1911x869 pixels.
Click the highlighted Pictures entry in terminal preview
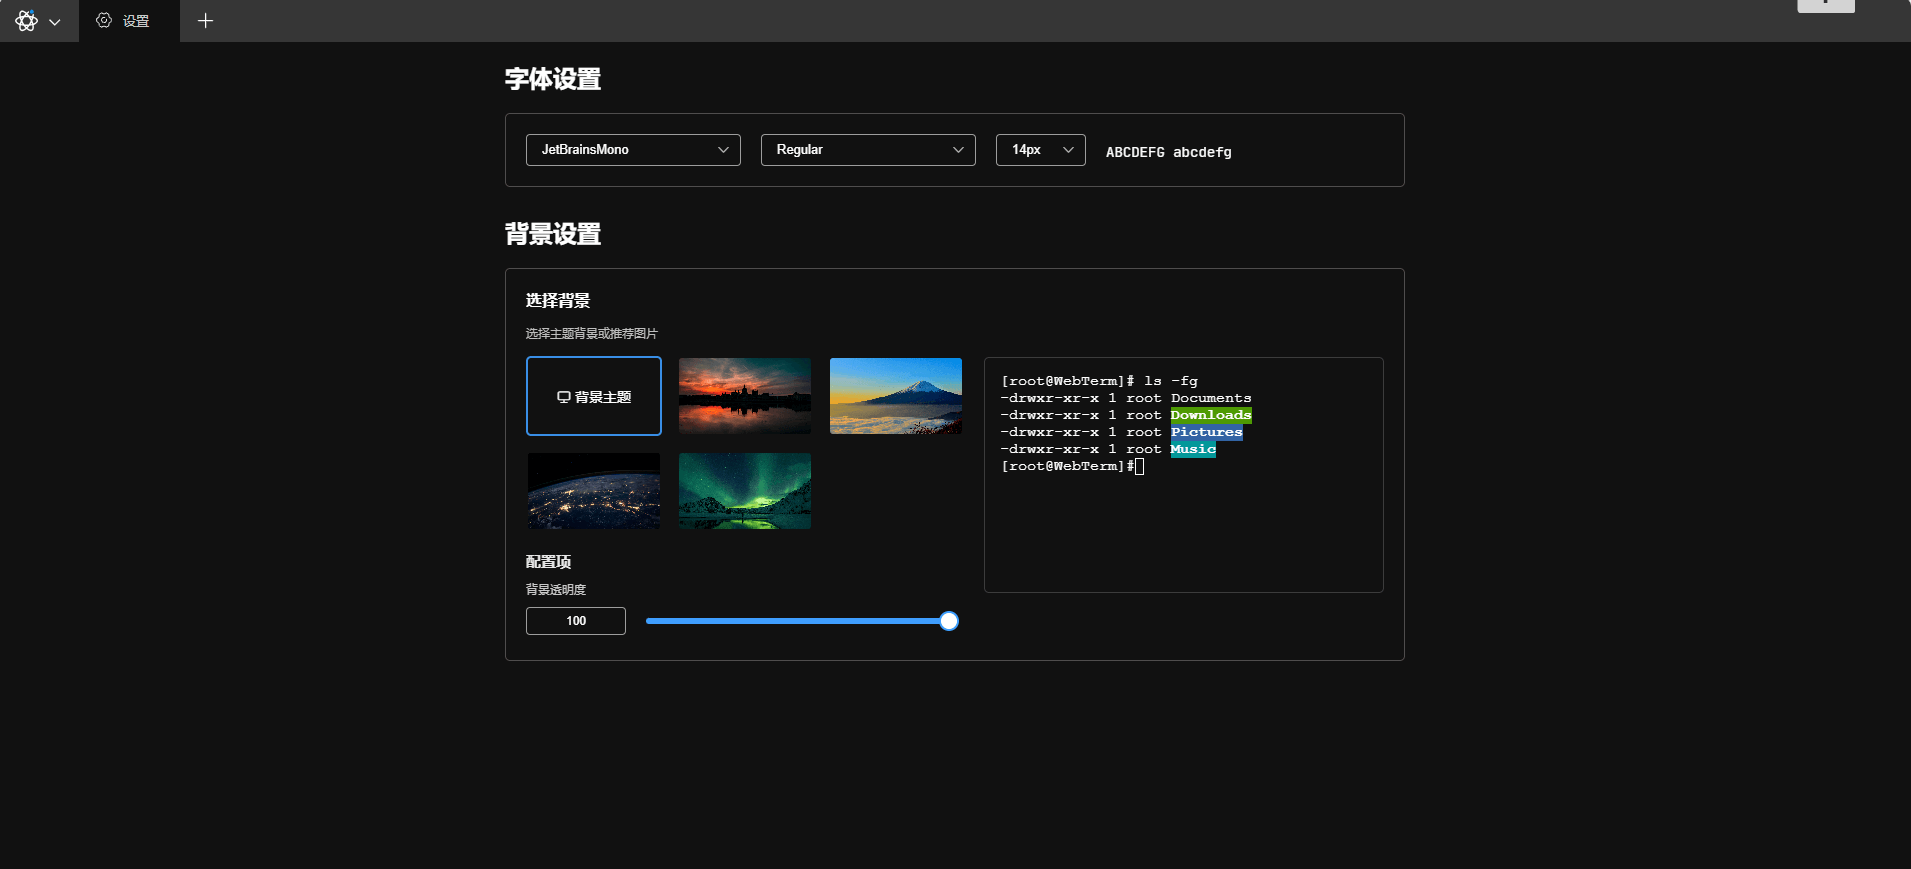pyautogui.click(x=1206, y=432)
